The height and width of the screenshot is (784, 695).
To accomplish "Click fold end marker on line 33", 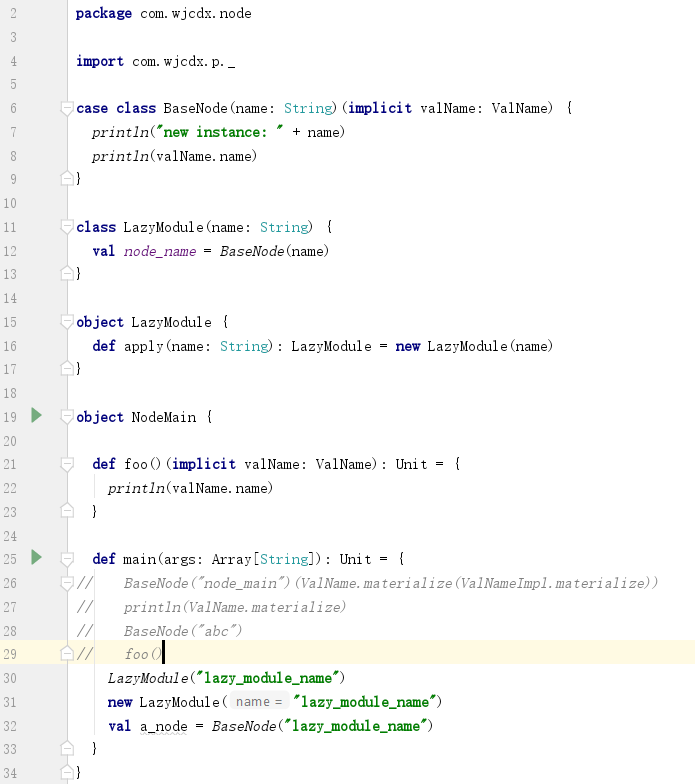I will pos(66,748).
